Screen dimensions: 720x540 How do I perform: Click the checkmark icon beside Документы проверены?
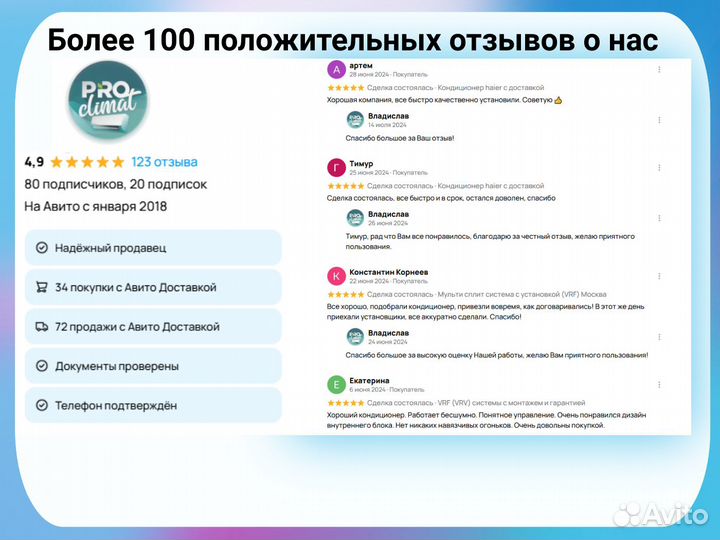42,366
